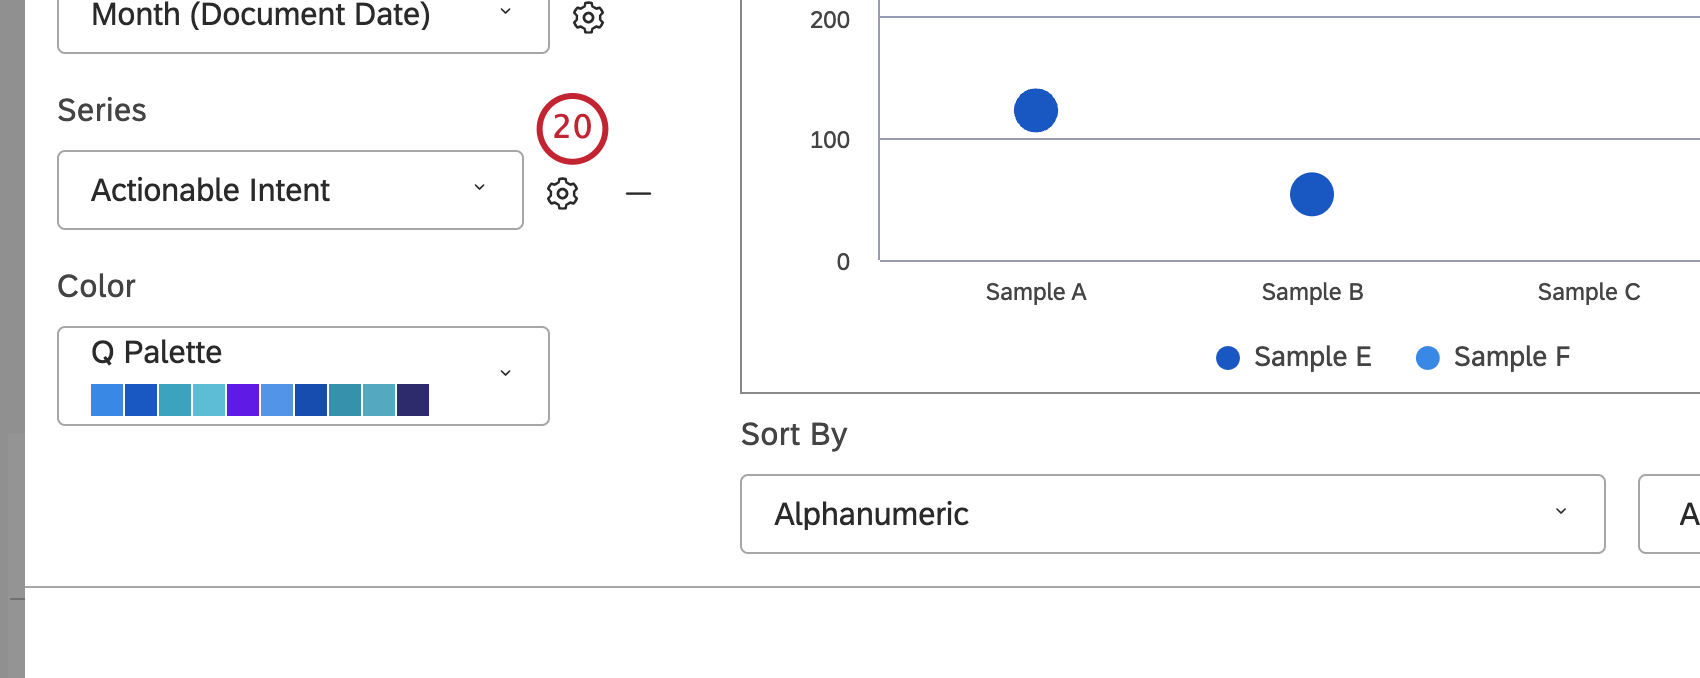Click the Sample A axis label

tap(1036, 292)
